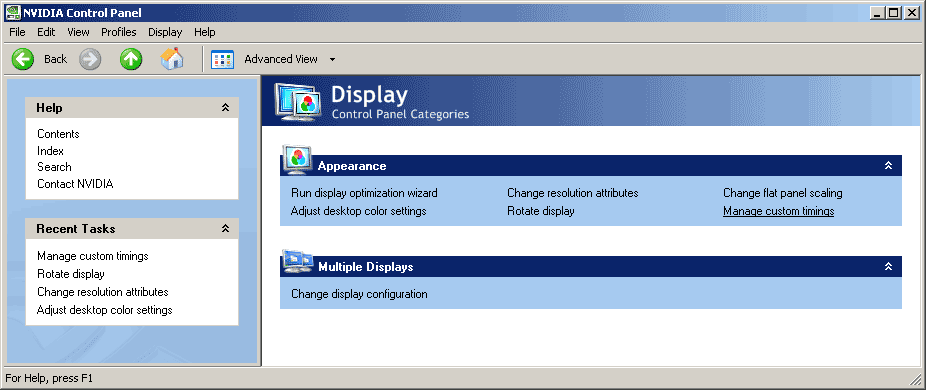Go to Home via house icon
This screenshot has width=926, height=390.
[172, 59]
